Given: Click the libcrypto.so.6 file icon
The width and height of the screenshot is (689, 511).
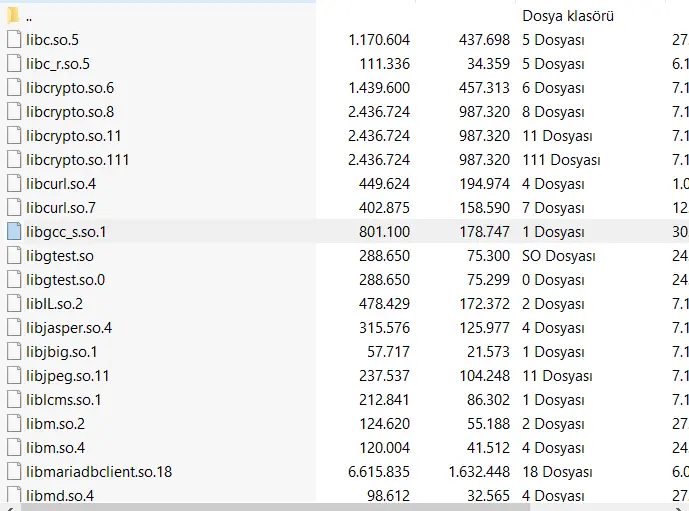Looking at the screenshot, I should 14,87.
